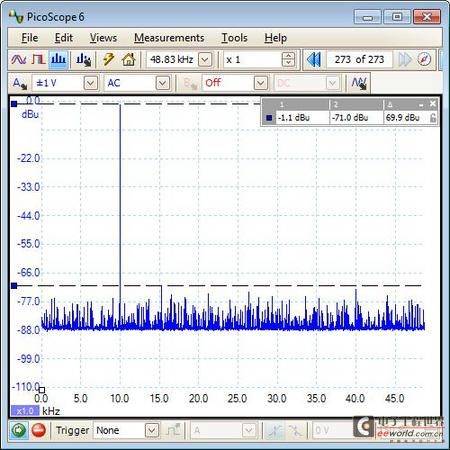Click the Auto setup lightning icon

[x=109, y=60]
